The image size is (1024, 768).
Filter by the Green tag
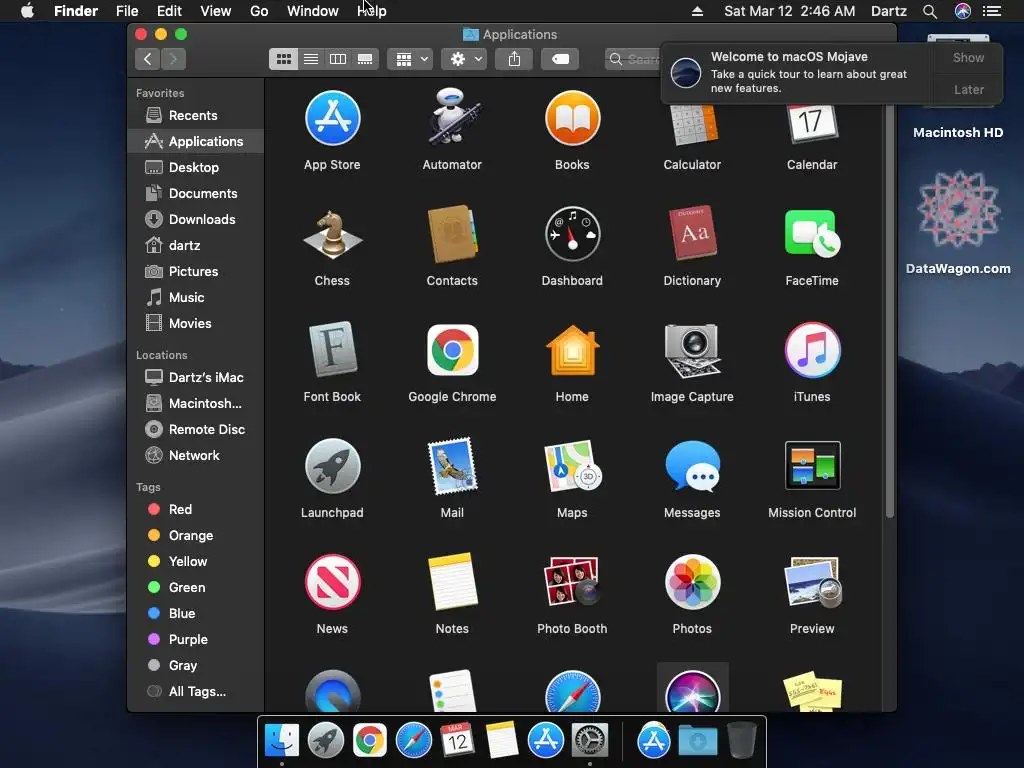point(196,587)
